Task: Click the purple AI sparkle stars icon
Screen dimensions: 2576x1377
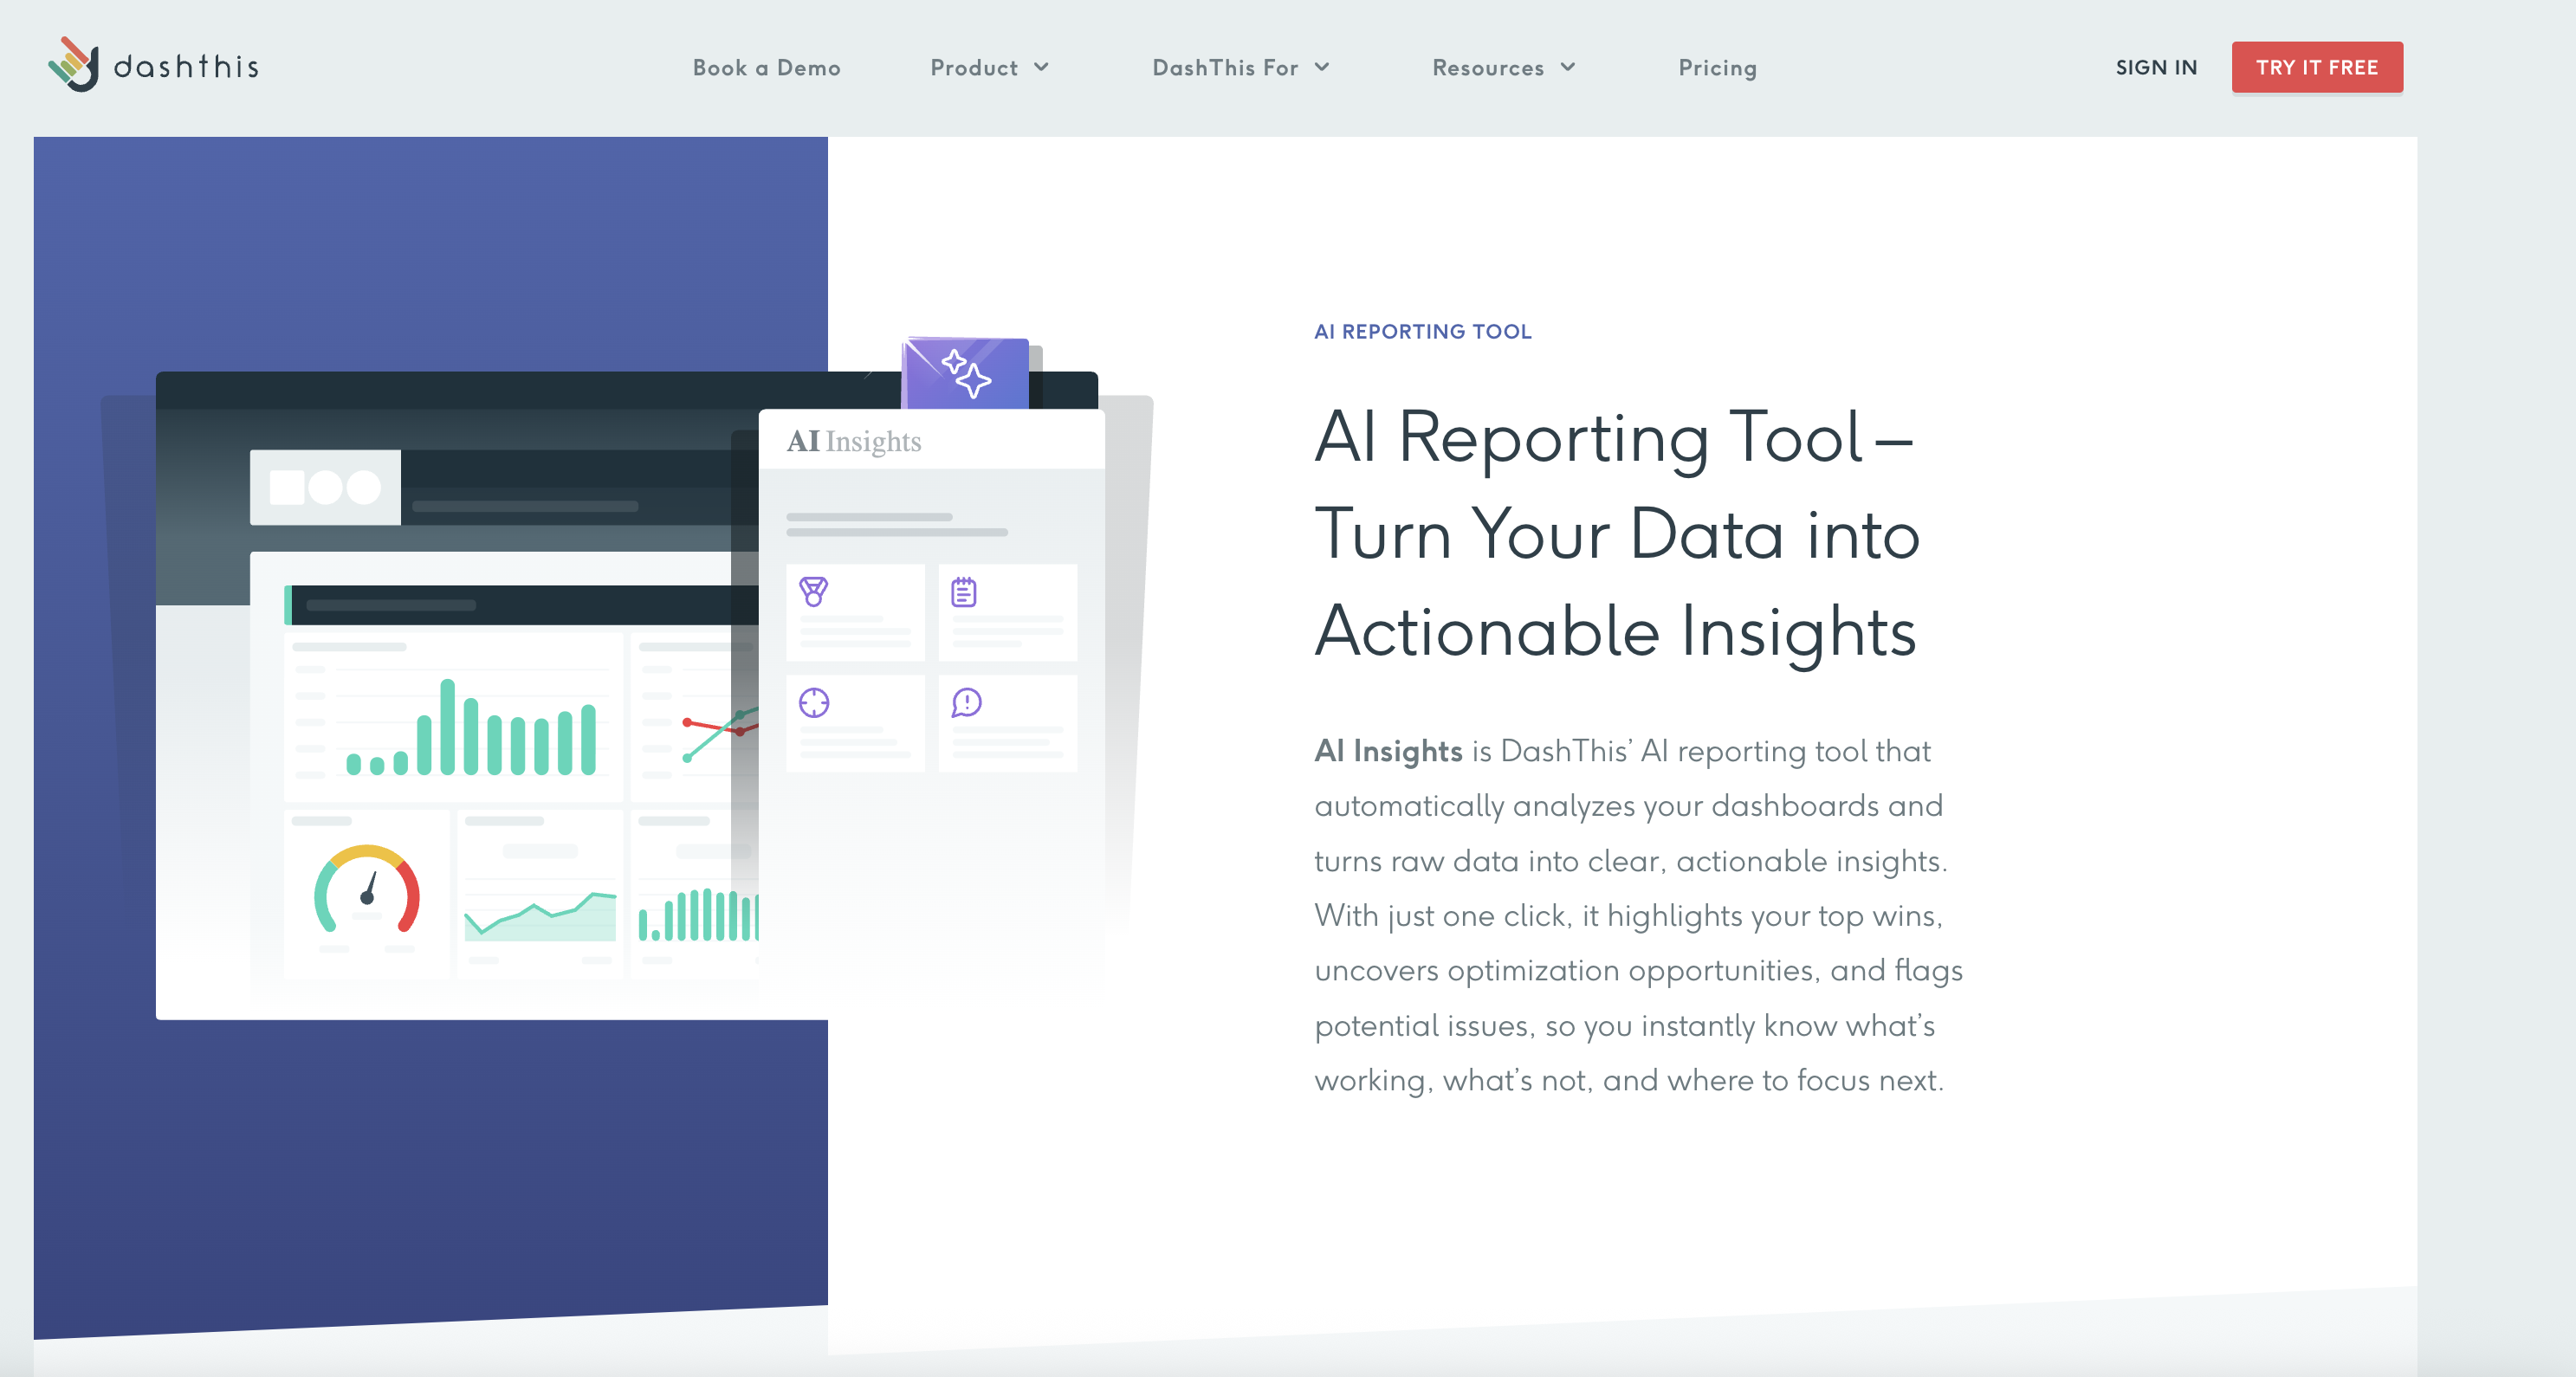Action: coord(966,374)
